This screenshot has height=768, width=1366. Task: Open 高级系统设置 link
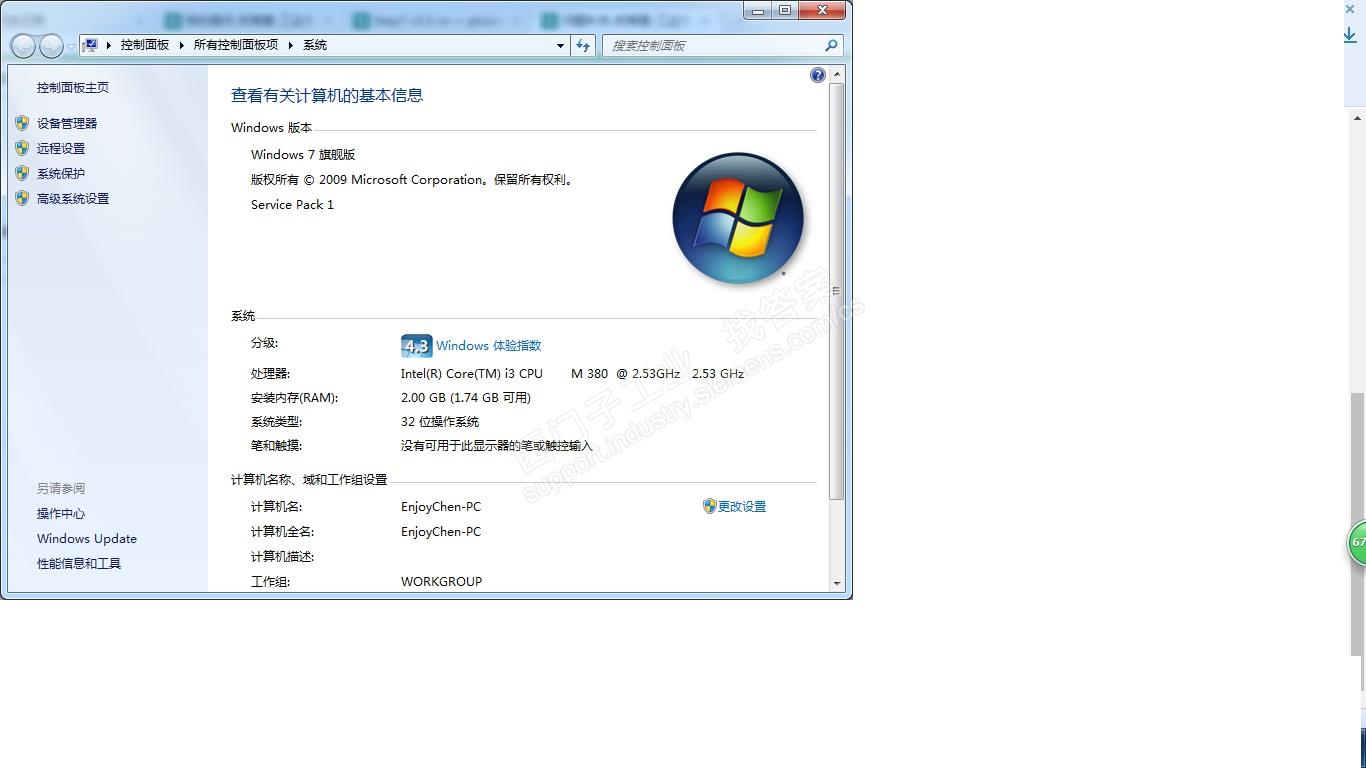point(73,199)
